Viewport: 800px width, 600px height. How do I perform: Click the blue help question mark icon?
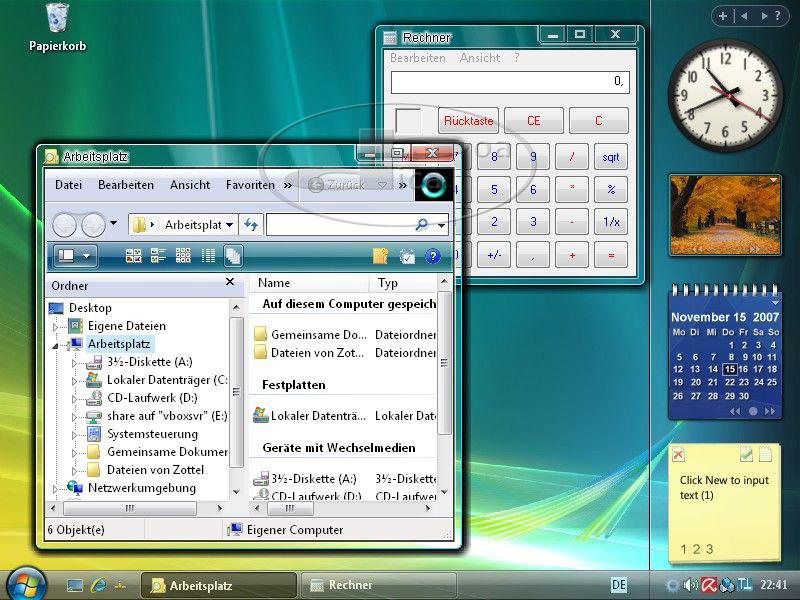pyautogui.click(x=433, y=256)
